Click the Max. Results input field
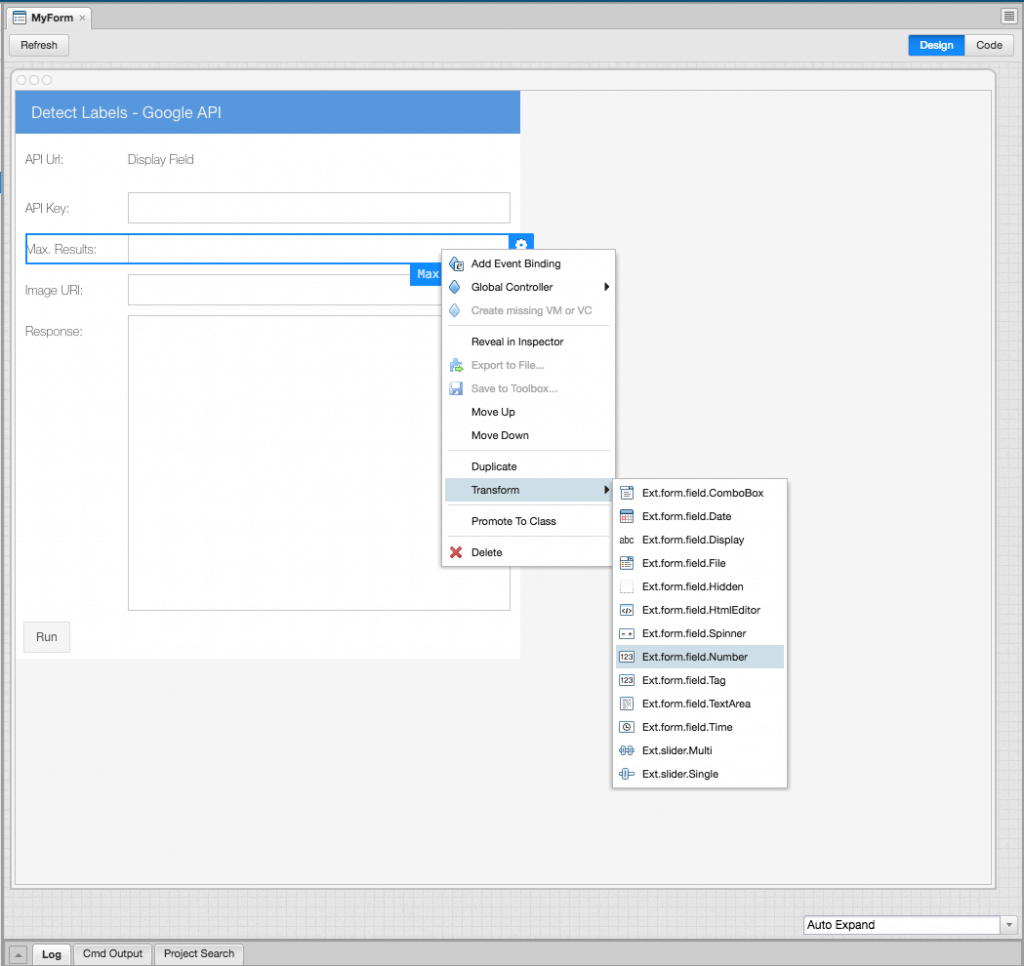Image resolution: width=1024 pixels, height=966 pixels. click(318, 249)
